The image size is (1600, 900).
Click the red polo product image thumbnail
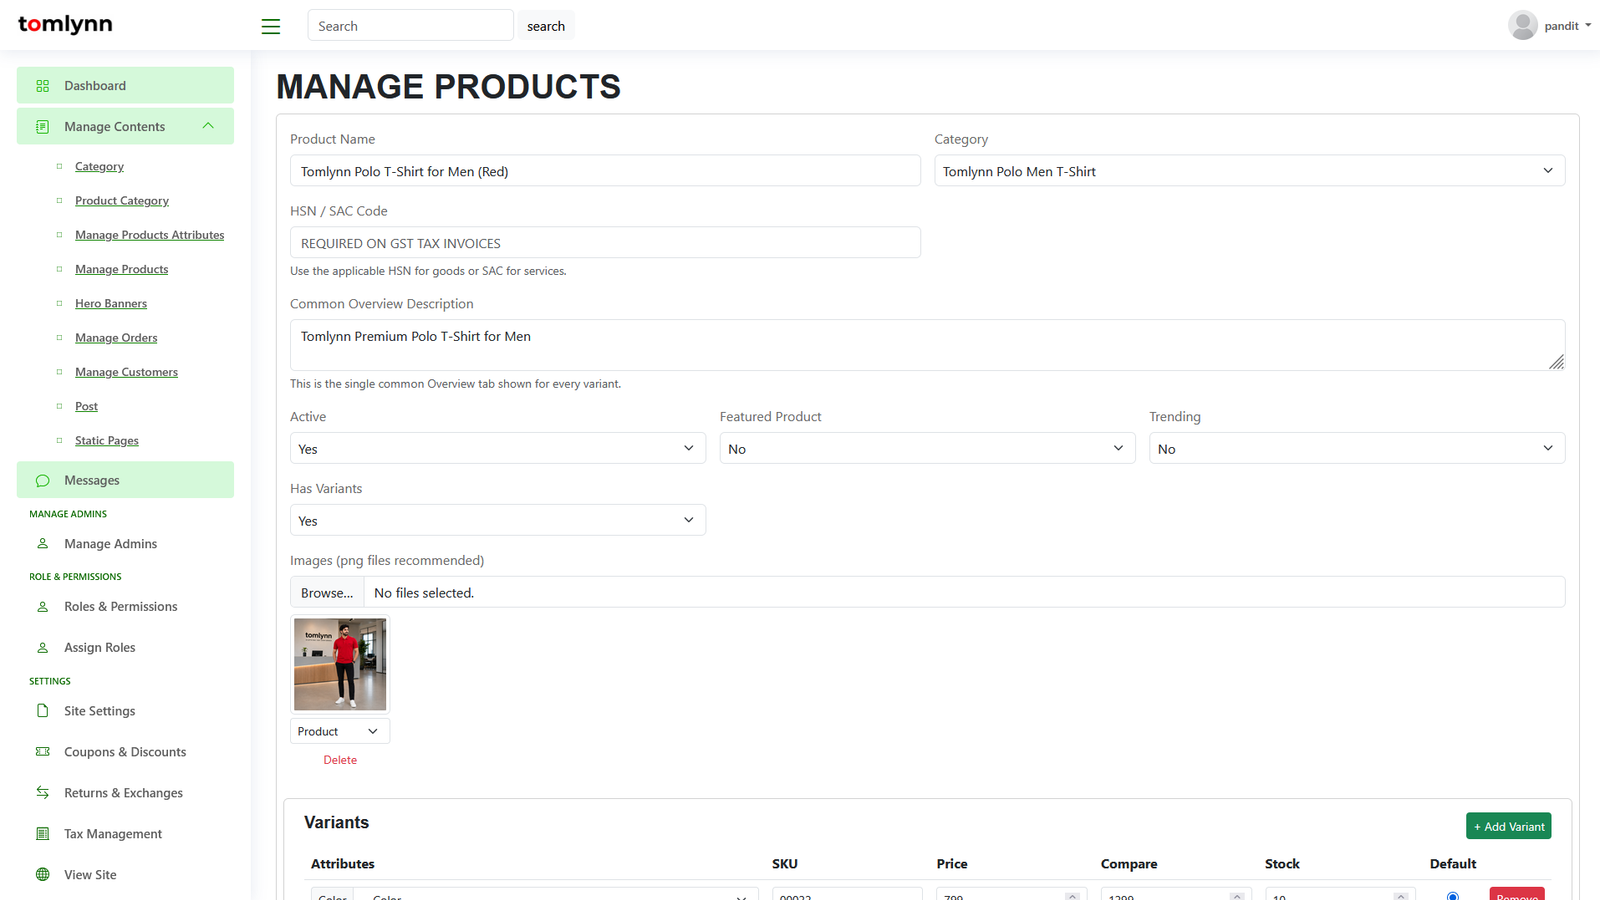(x=340, y=664)
